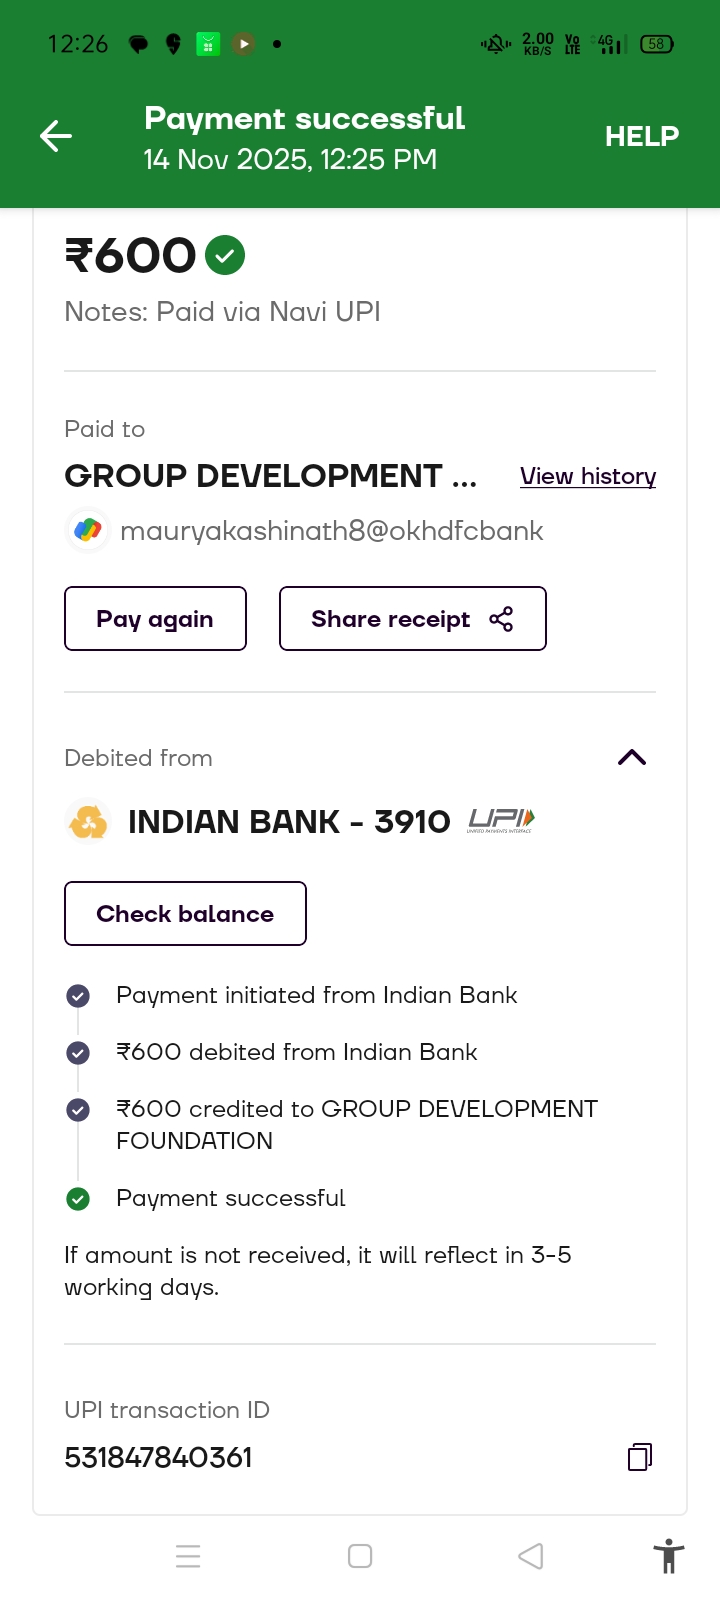
Task: Tap the green success checkmark beside ₹600
Action: [225, 255]
